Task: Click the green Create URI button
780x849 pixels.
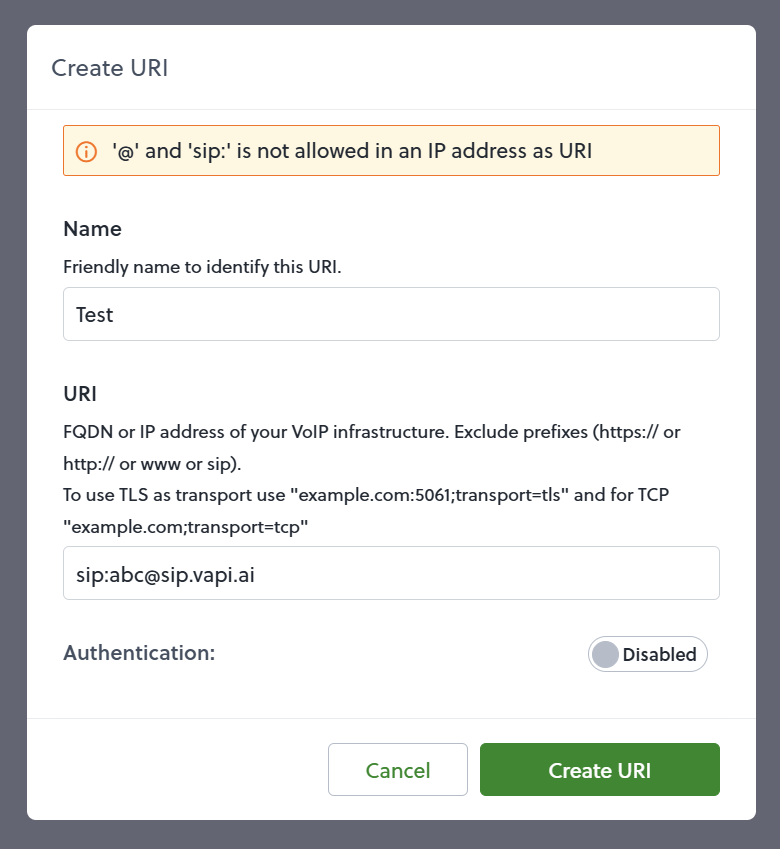Action: click(x=600, y=769)
